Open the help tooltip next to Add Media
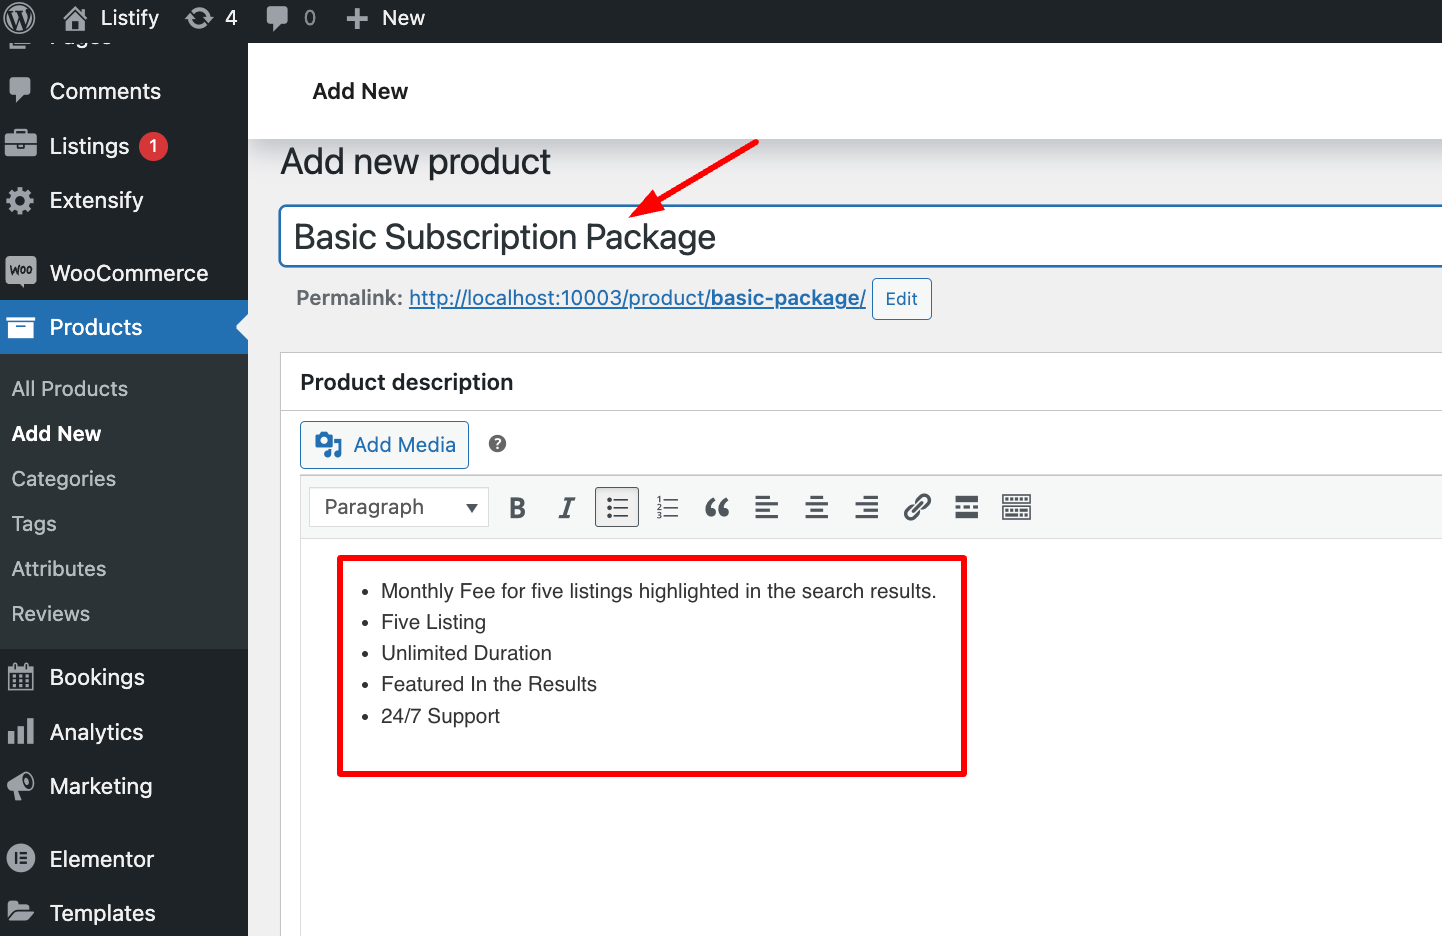 (x=497, y=443)
